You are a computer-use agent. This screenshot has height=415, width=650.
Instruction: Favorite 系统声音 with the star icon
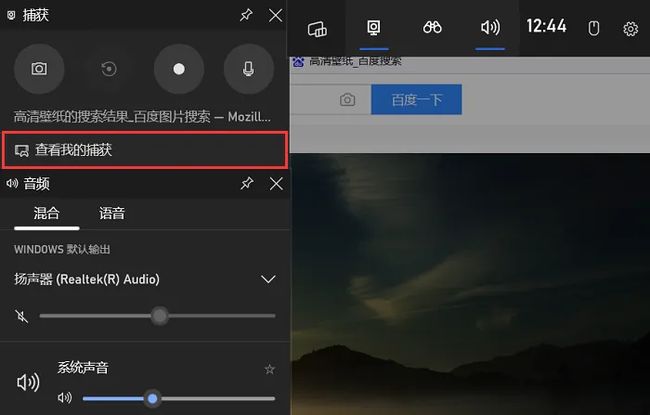[269, 369]
